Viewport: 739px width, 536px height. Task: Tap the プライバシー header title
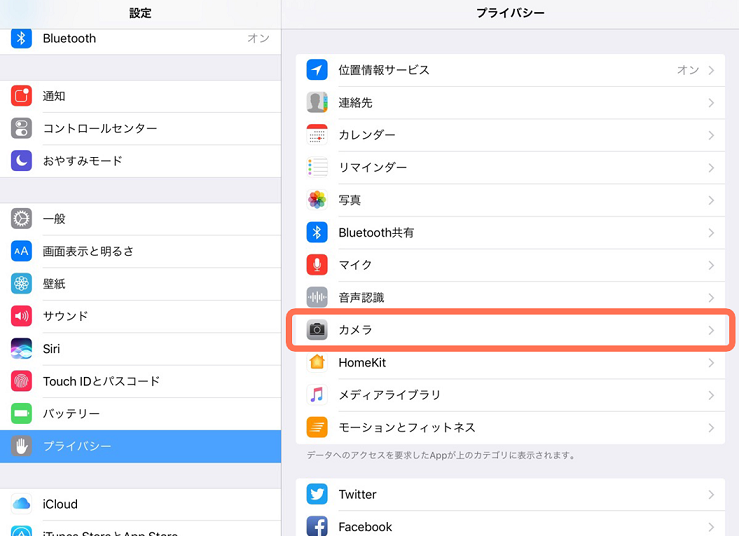[x=510, y=13]
